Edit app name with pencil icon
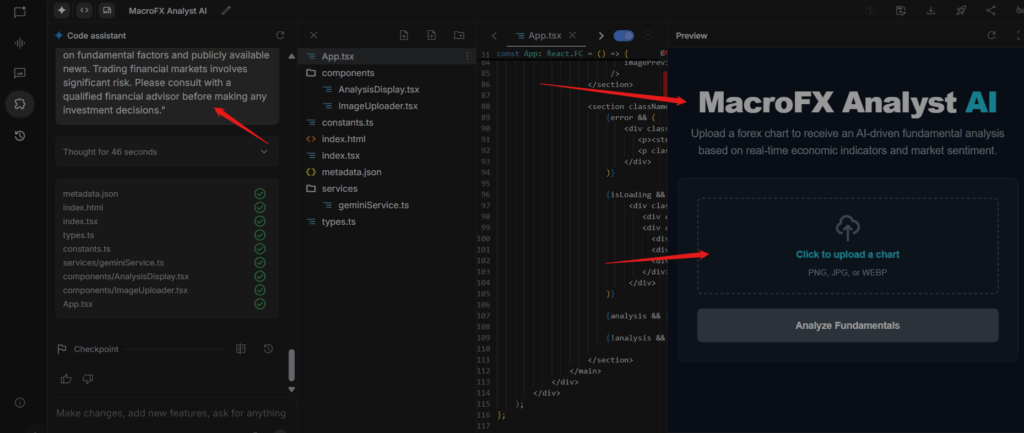The image size is (1024, 433). click(226, 10)
